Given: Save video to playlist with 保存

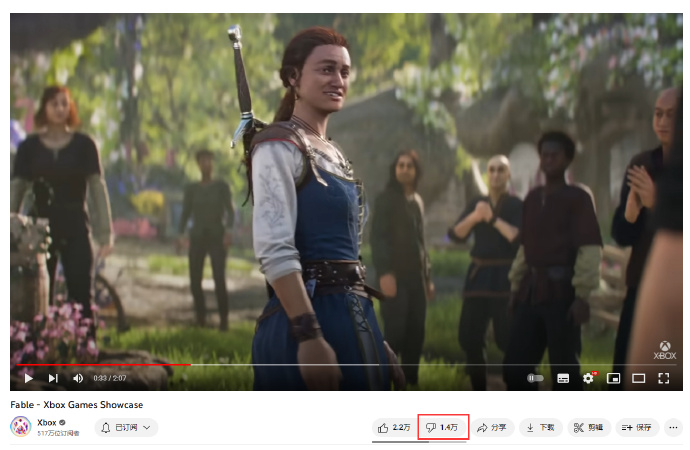Looking at the screenshot, I should pyautogui.click(x=637, y=427).
